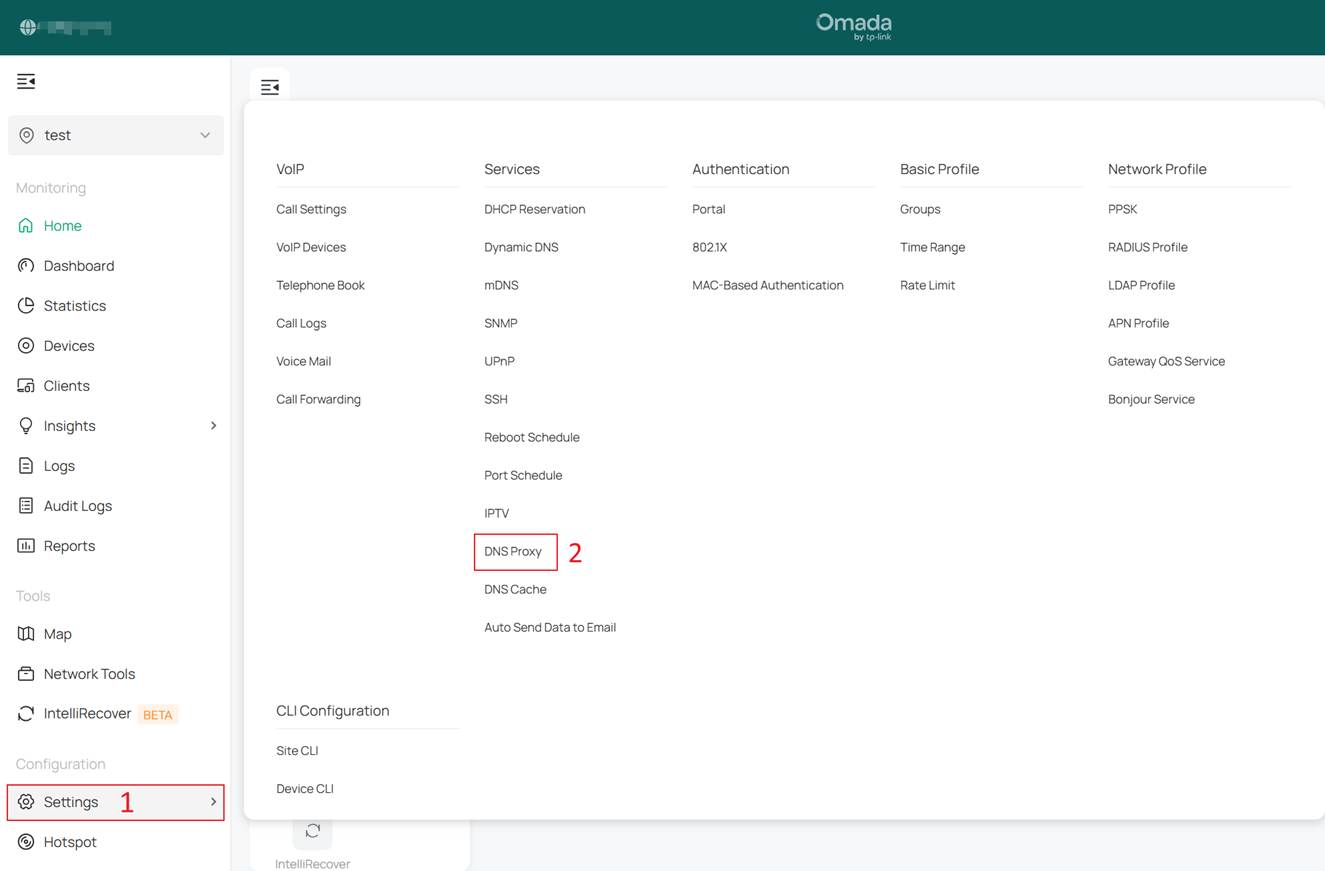Click the Devices circle icon
This screenshot has width=1325, height=871.
coord(26,346)
